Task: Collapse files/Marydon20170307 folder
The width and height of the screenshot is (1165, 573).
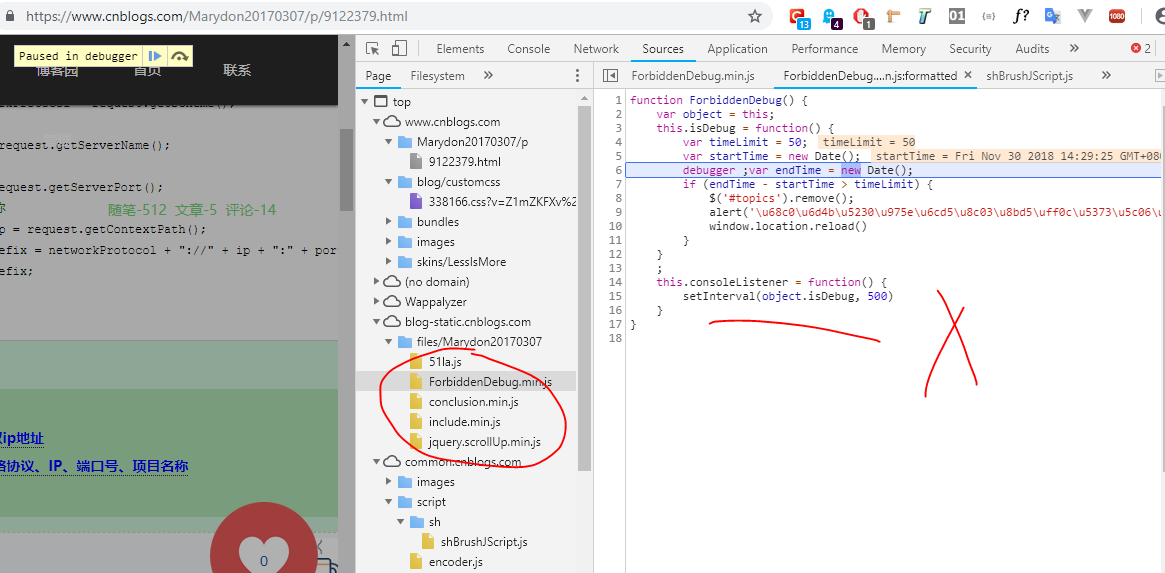Action: (x=389, y=343)
